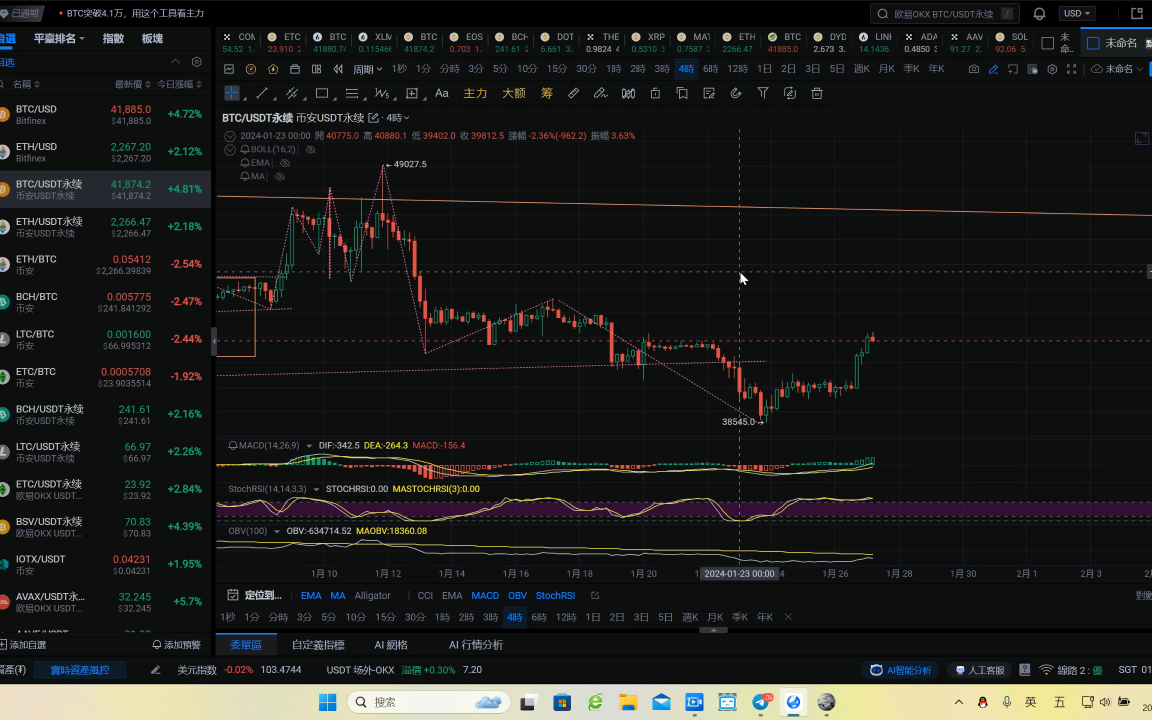Open the notification bell in top bar

(x=1039, y=14)
